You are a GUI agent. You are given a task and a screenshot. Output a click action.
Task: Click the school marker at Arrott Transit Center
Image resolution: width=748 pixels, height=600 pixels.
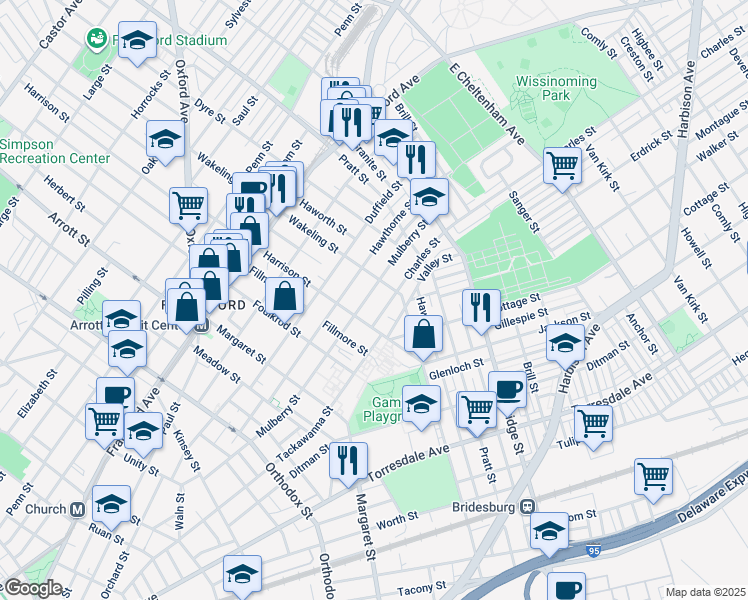coord(122,317)
